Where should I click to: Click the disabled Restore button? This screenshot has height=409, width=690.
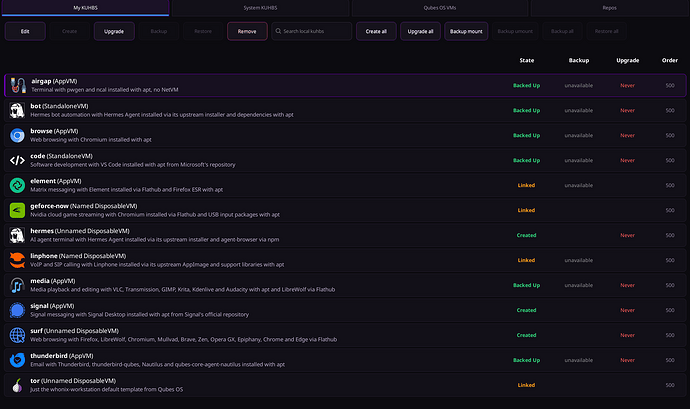pos(203,31)
